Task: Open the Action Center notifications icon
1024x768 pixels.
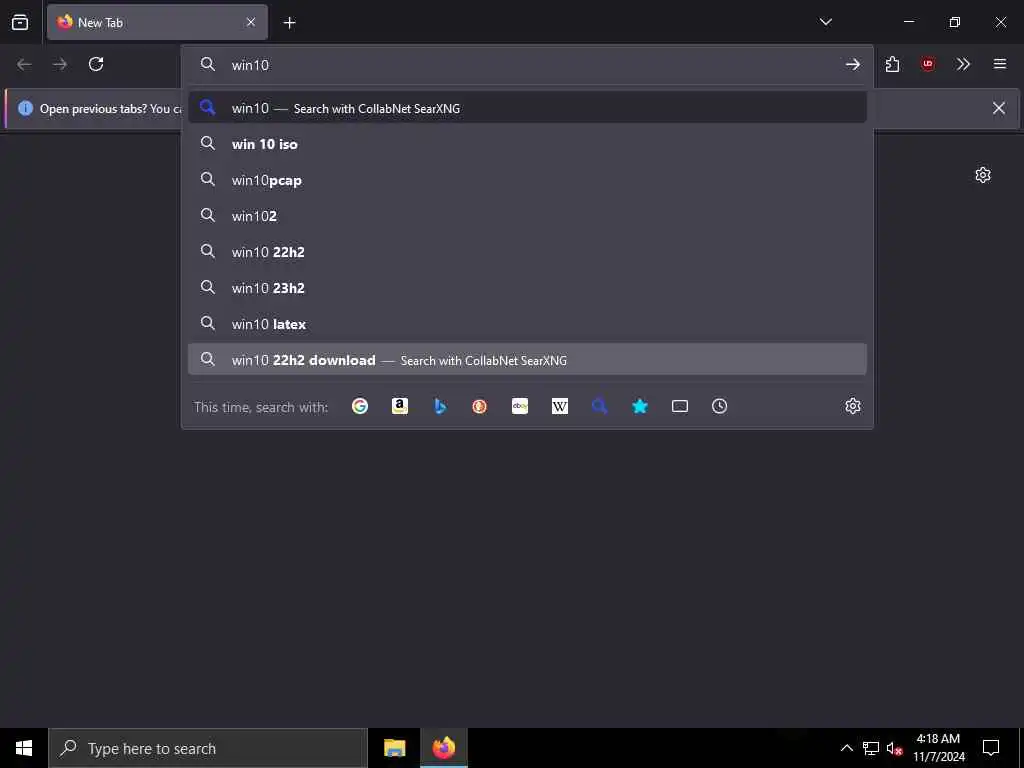Action: (x=991, y=748)
